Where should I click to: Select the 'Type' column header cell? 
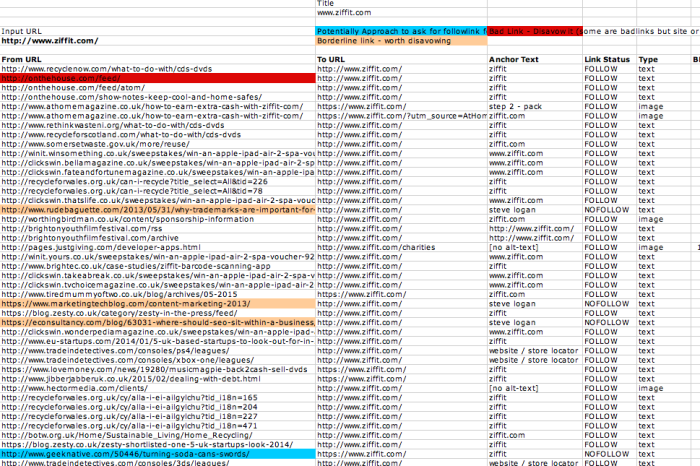tap(663, 59)
